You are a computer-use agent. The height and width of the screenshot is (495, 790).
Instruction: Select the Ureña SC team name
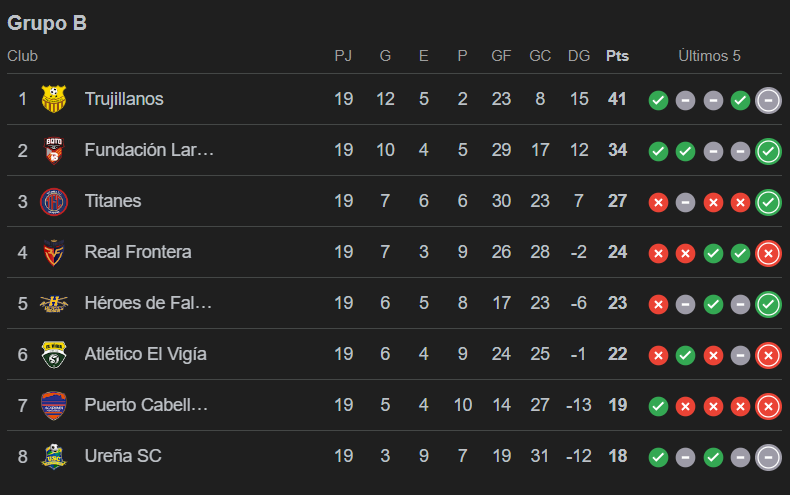pos(123,456)
